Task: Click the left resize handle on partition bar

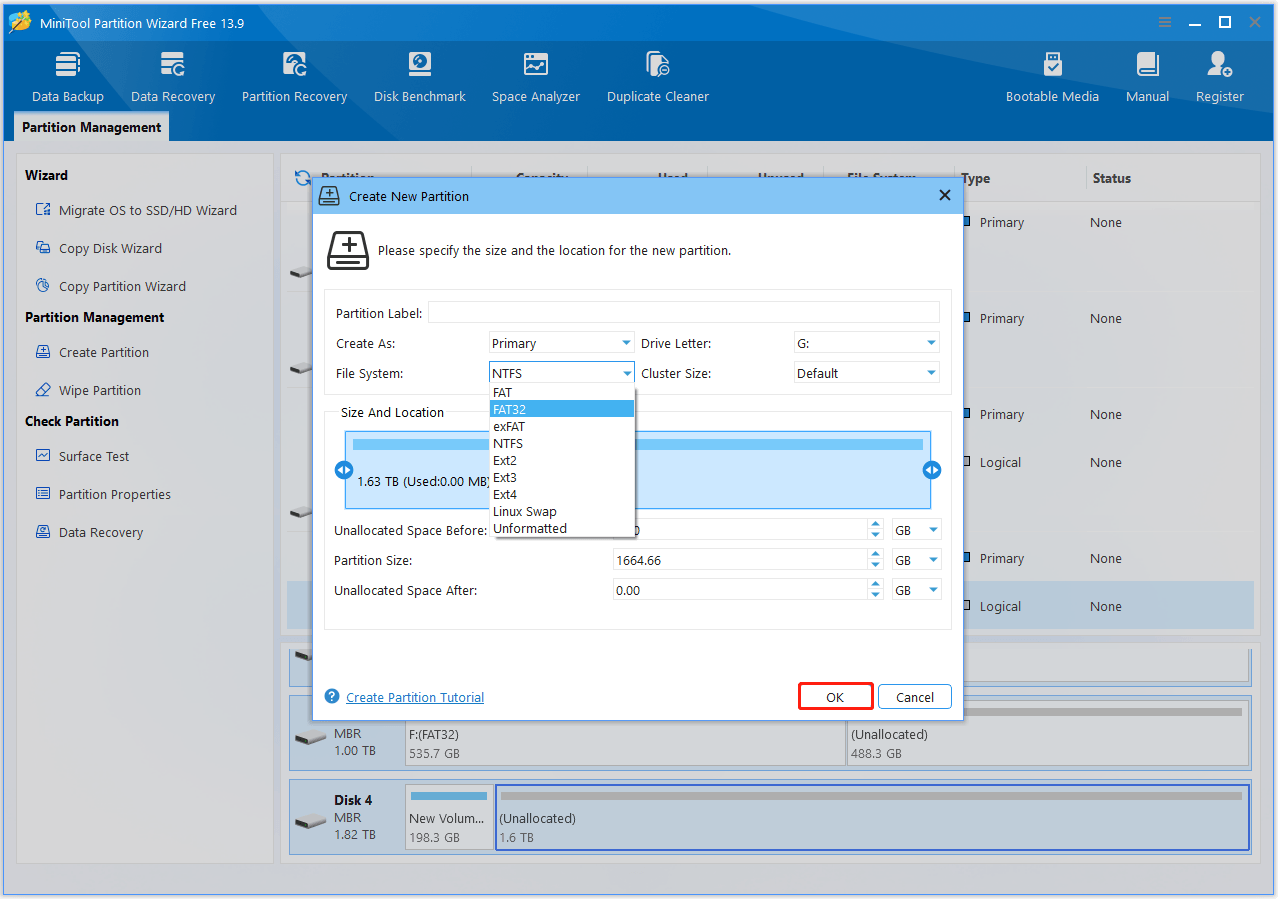Action: pyautogui.click(x=344, y=470)
